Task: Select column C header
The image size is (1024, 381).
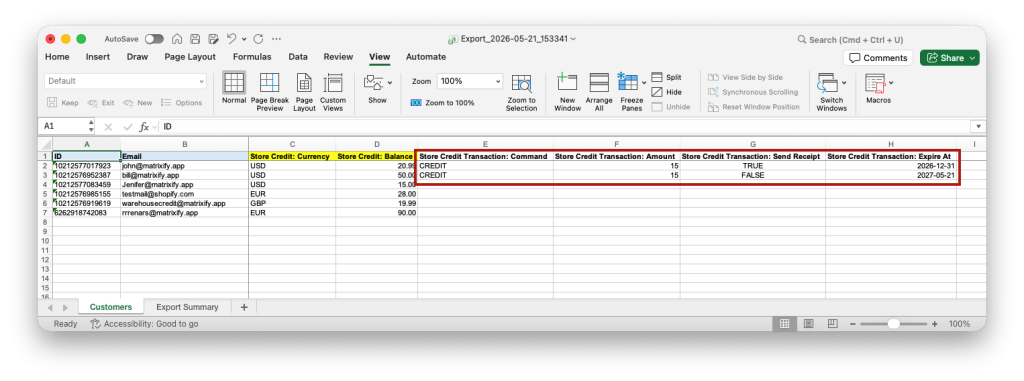Action: point(292,144)
